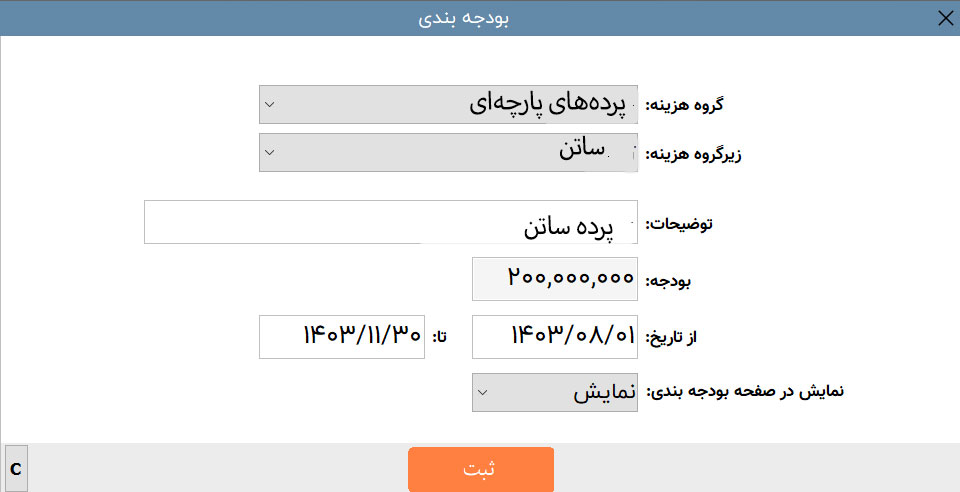Expand the گروه هزینه dropdown arrow
960x492 pixels.
(x=269, y=105)
